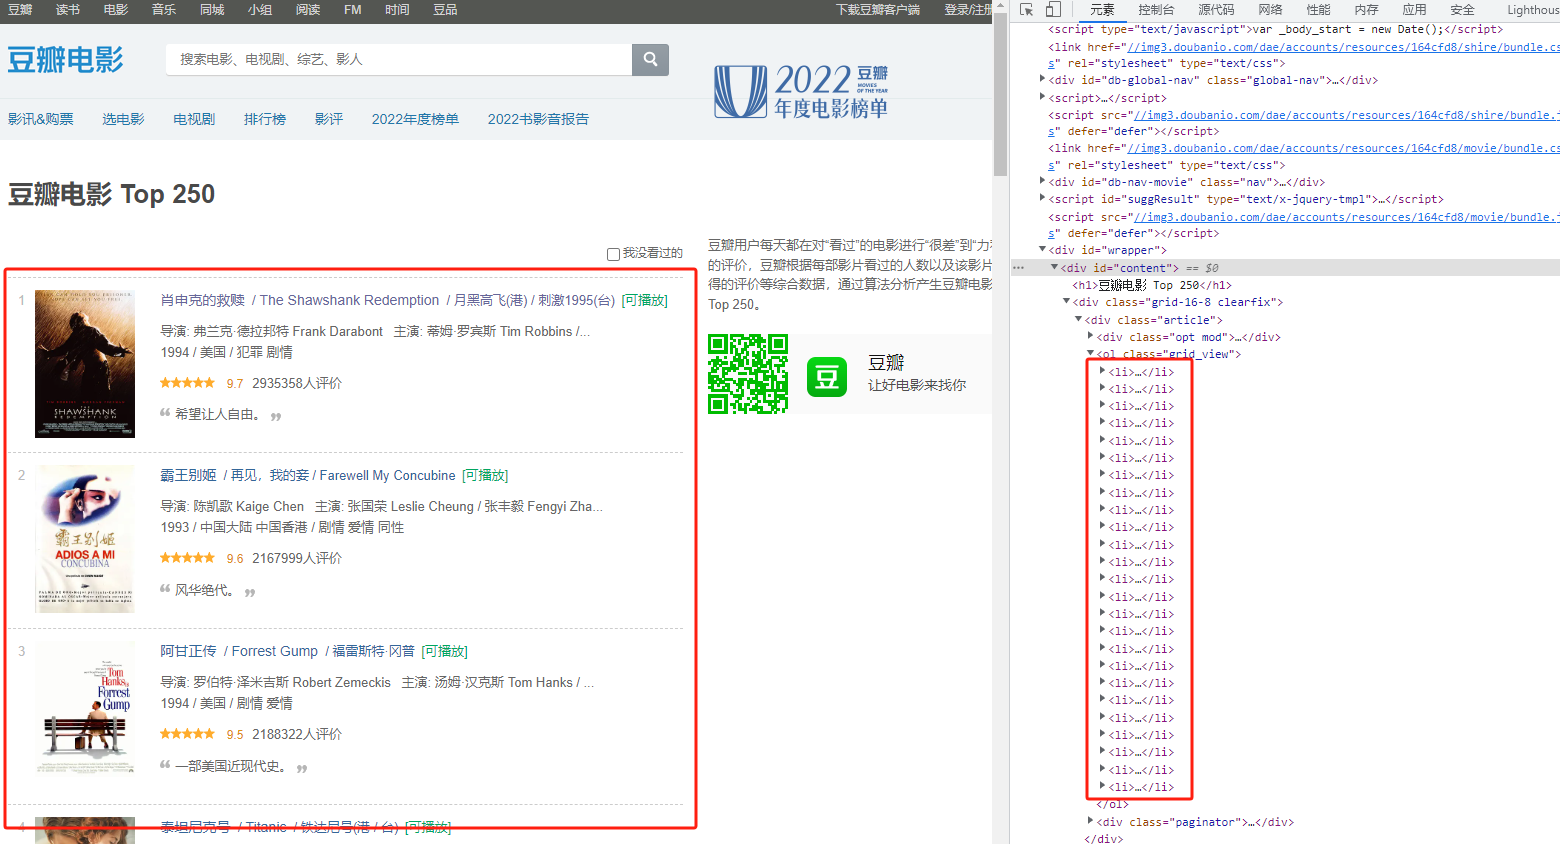Viewport: 1560px width, 844px height.
Task: Open FM in the top navigation
Action: point(353,10)
